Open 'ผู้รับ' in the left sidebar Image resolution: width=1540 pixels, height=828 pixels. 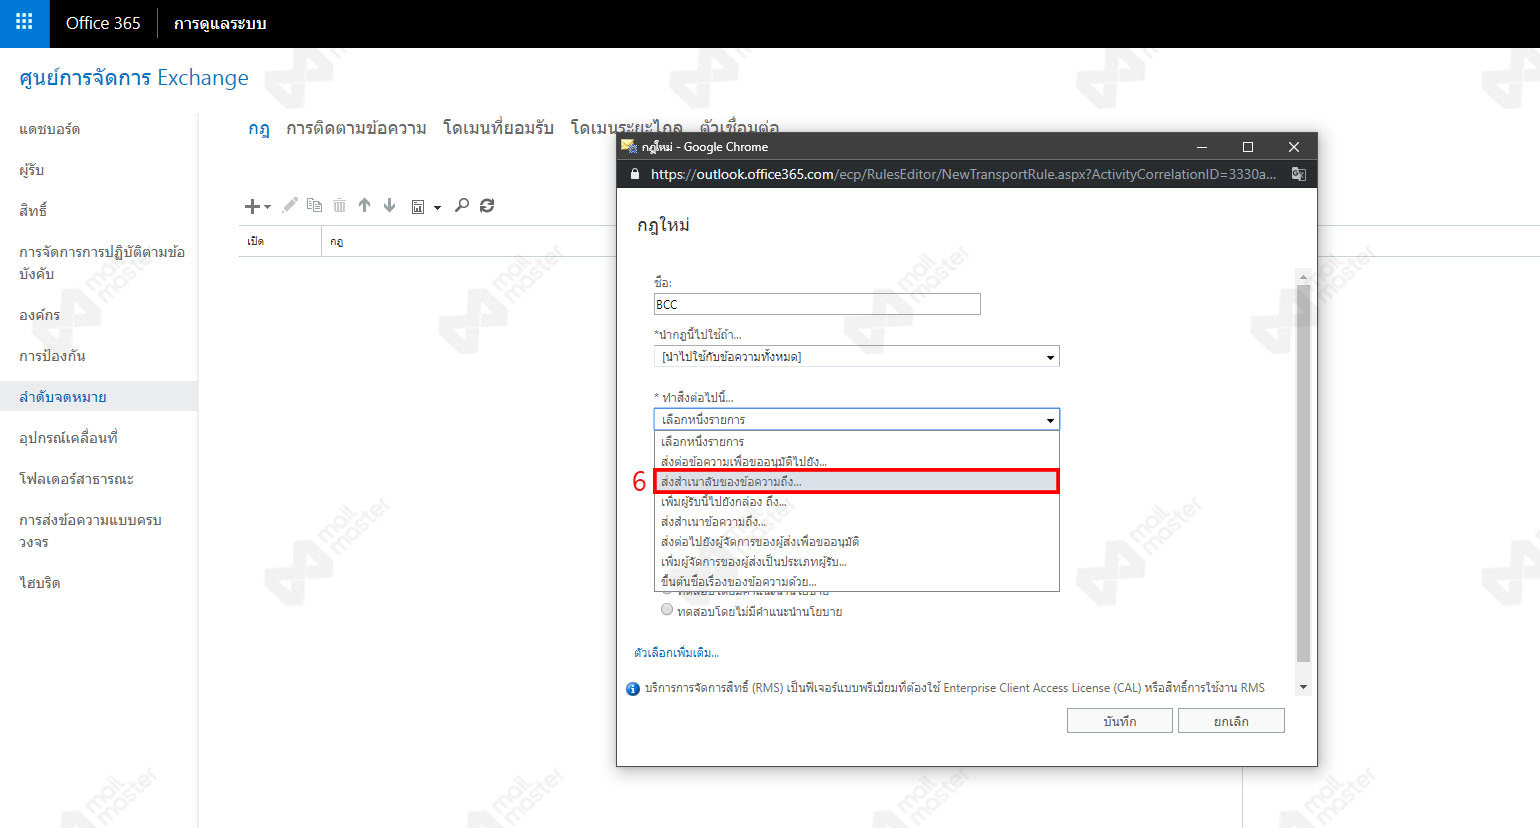(32, 170)
